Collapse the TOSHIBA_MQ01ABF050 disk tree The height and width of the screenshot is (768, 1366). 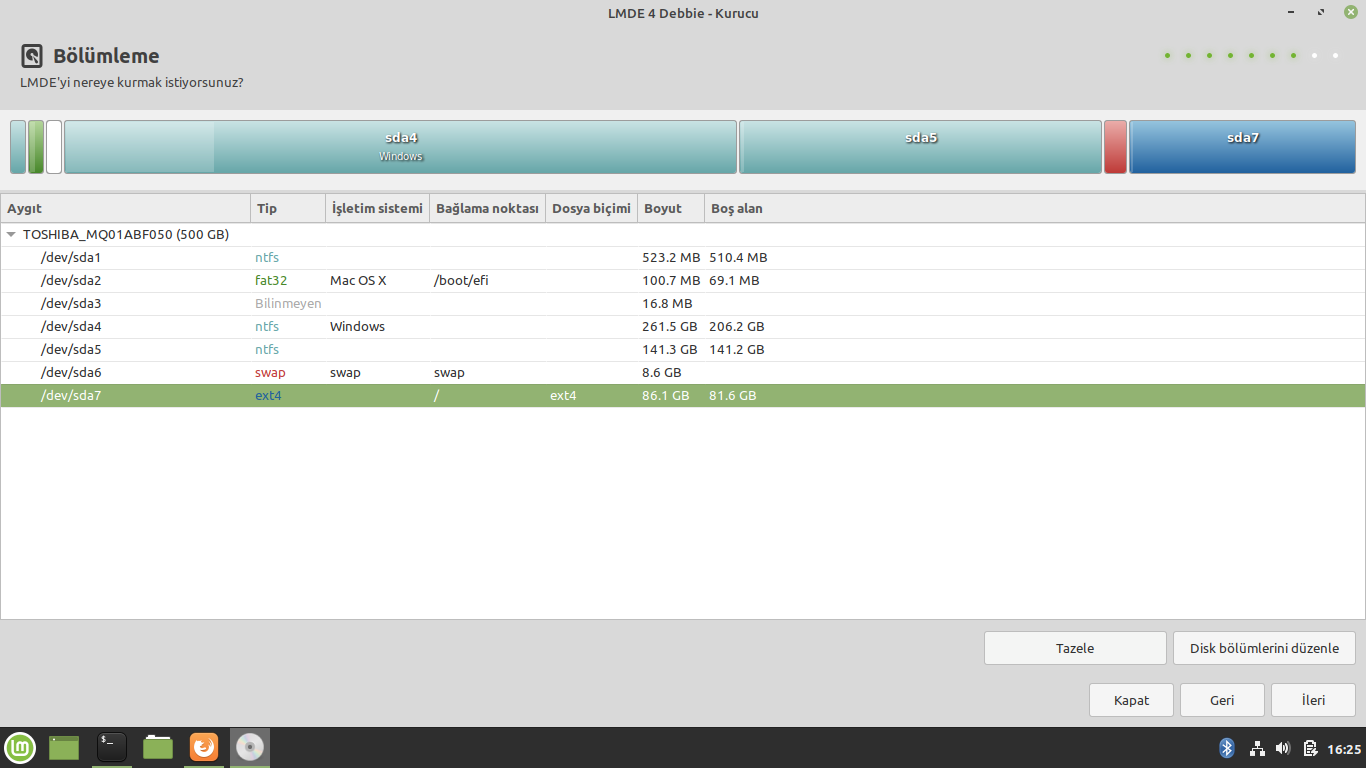pyautogui.click(x=12, y=235)
